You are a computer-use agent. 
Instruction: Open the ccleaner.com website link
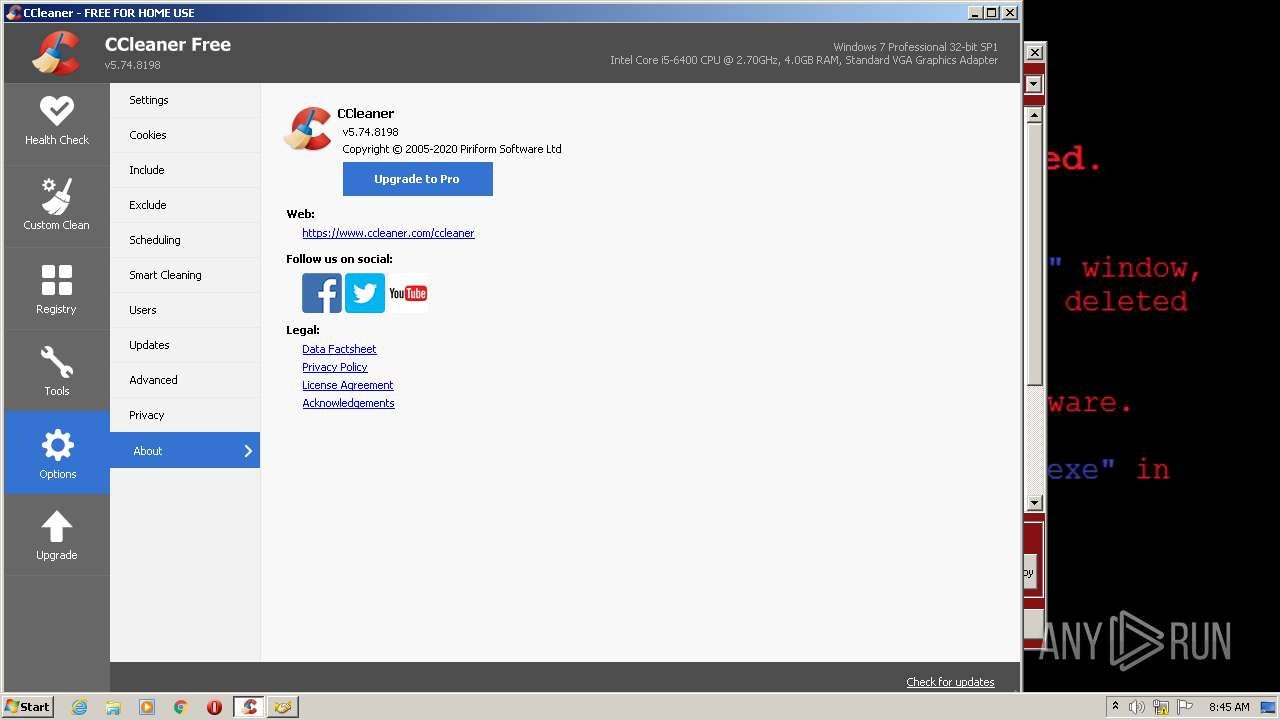pyautogui.click(x=388, y=233)
